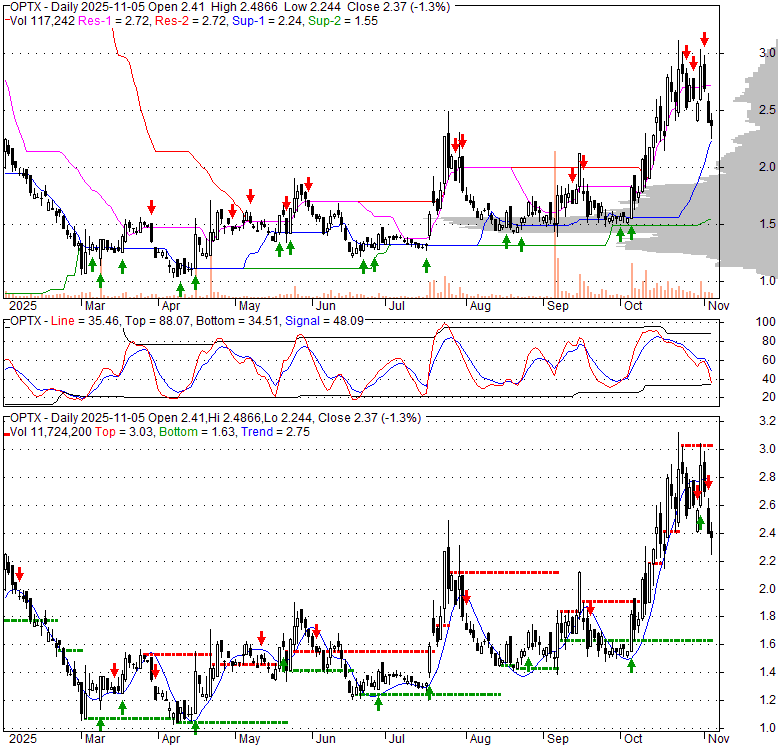Viewport: 780px width, 745px height.
Task: Click the green buy arrow in early October on the bottom chart
Action: (631, 665)
